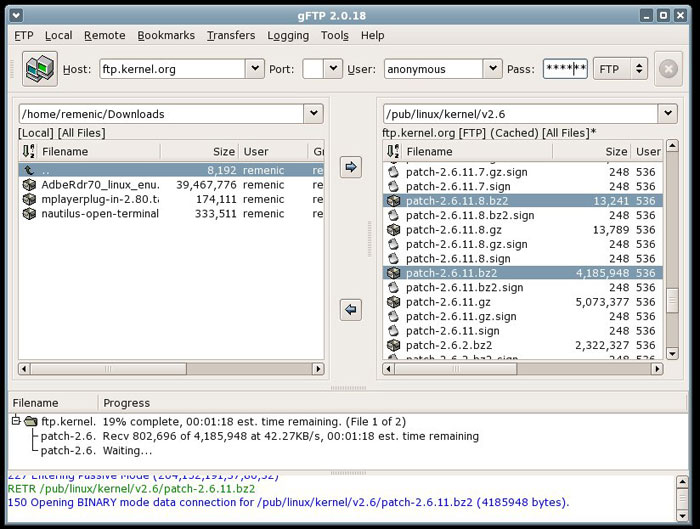Open the Remote menu
The image size is (700, 529).
[104, 35]
